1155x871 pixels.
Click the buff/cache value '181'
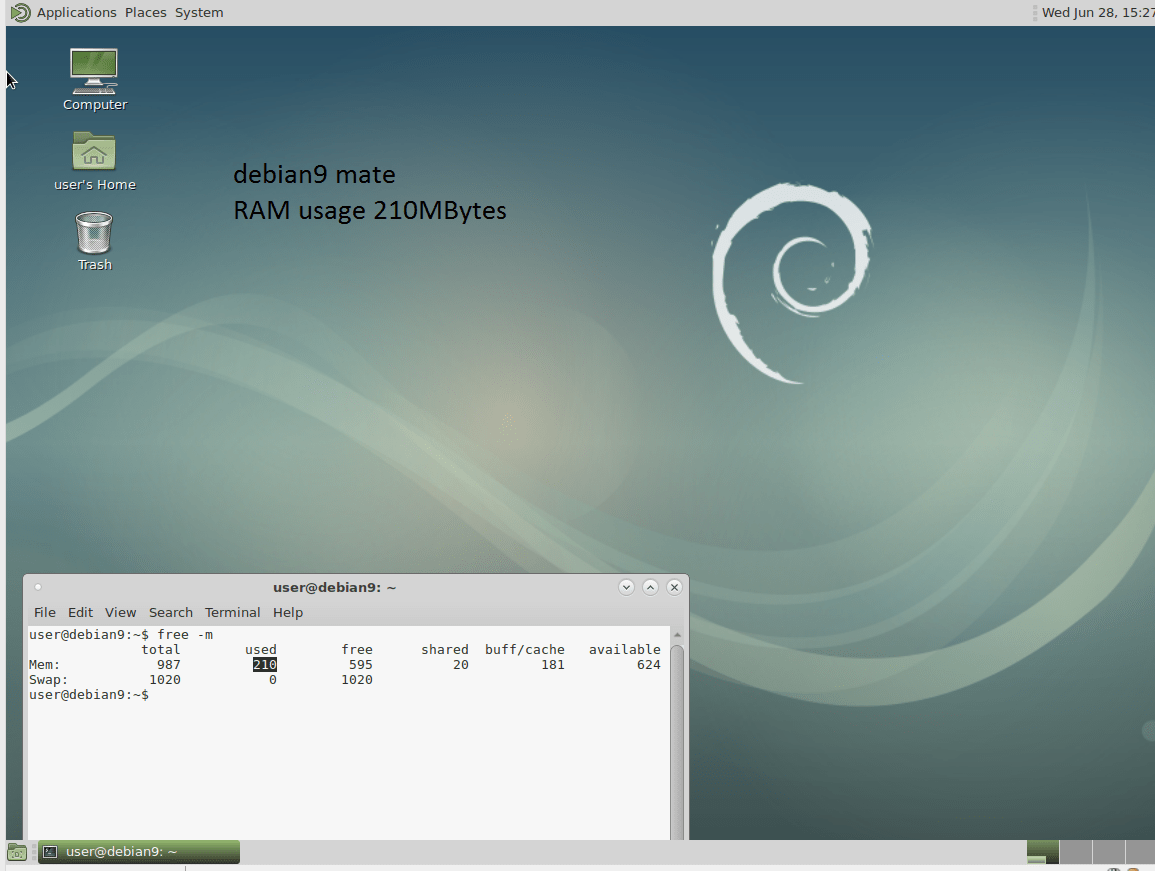pyautogui.click(x=552, y=665)
